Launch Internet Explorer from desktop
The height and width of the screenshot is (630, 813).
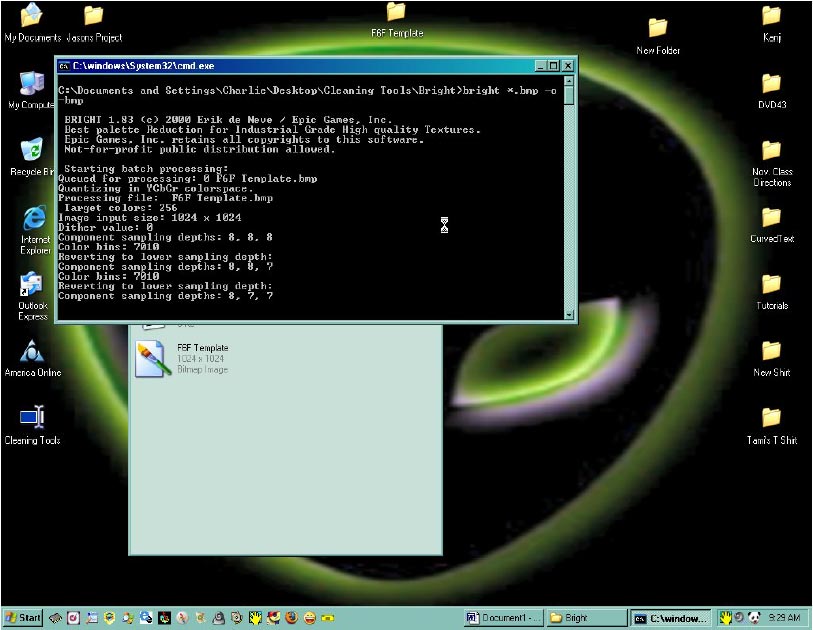point(34,218)
